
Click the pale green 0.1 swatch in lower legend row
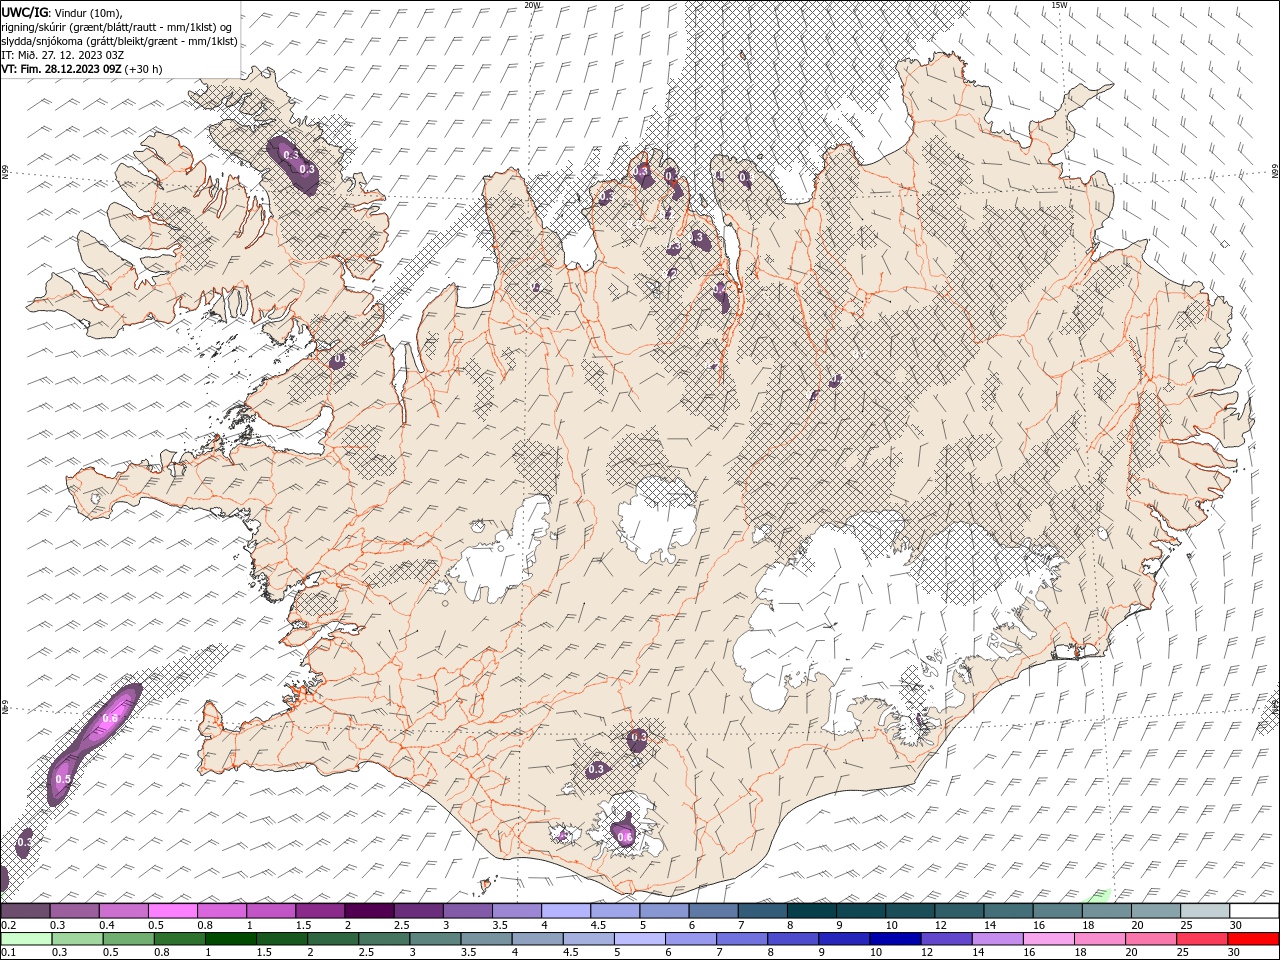point(27,939)
